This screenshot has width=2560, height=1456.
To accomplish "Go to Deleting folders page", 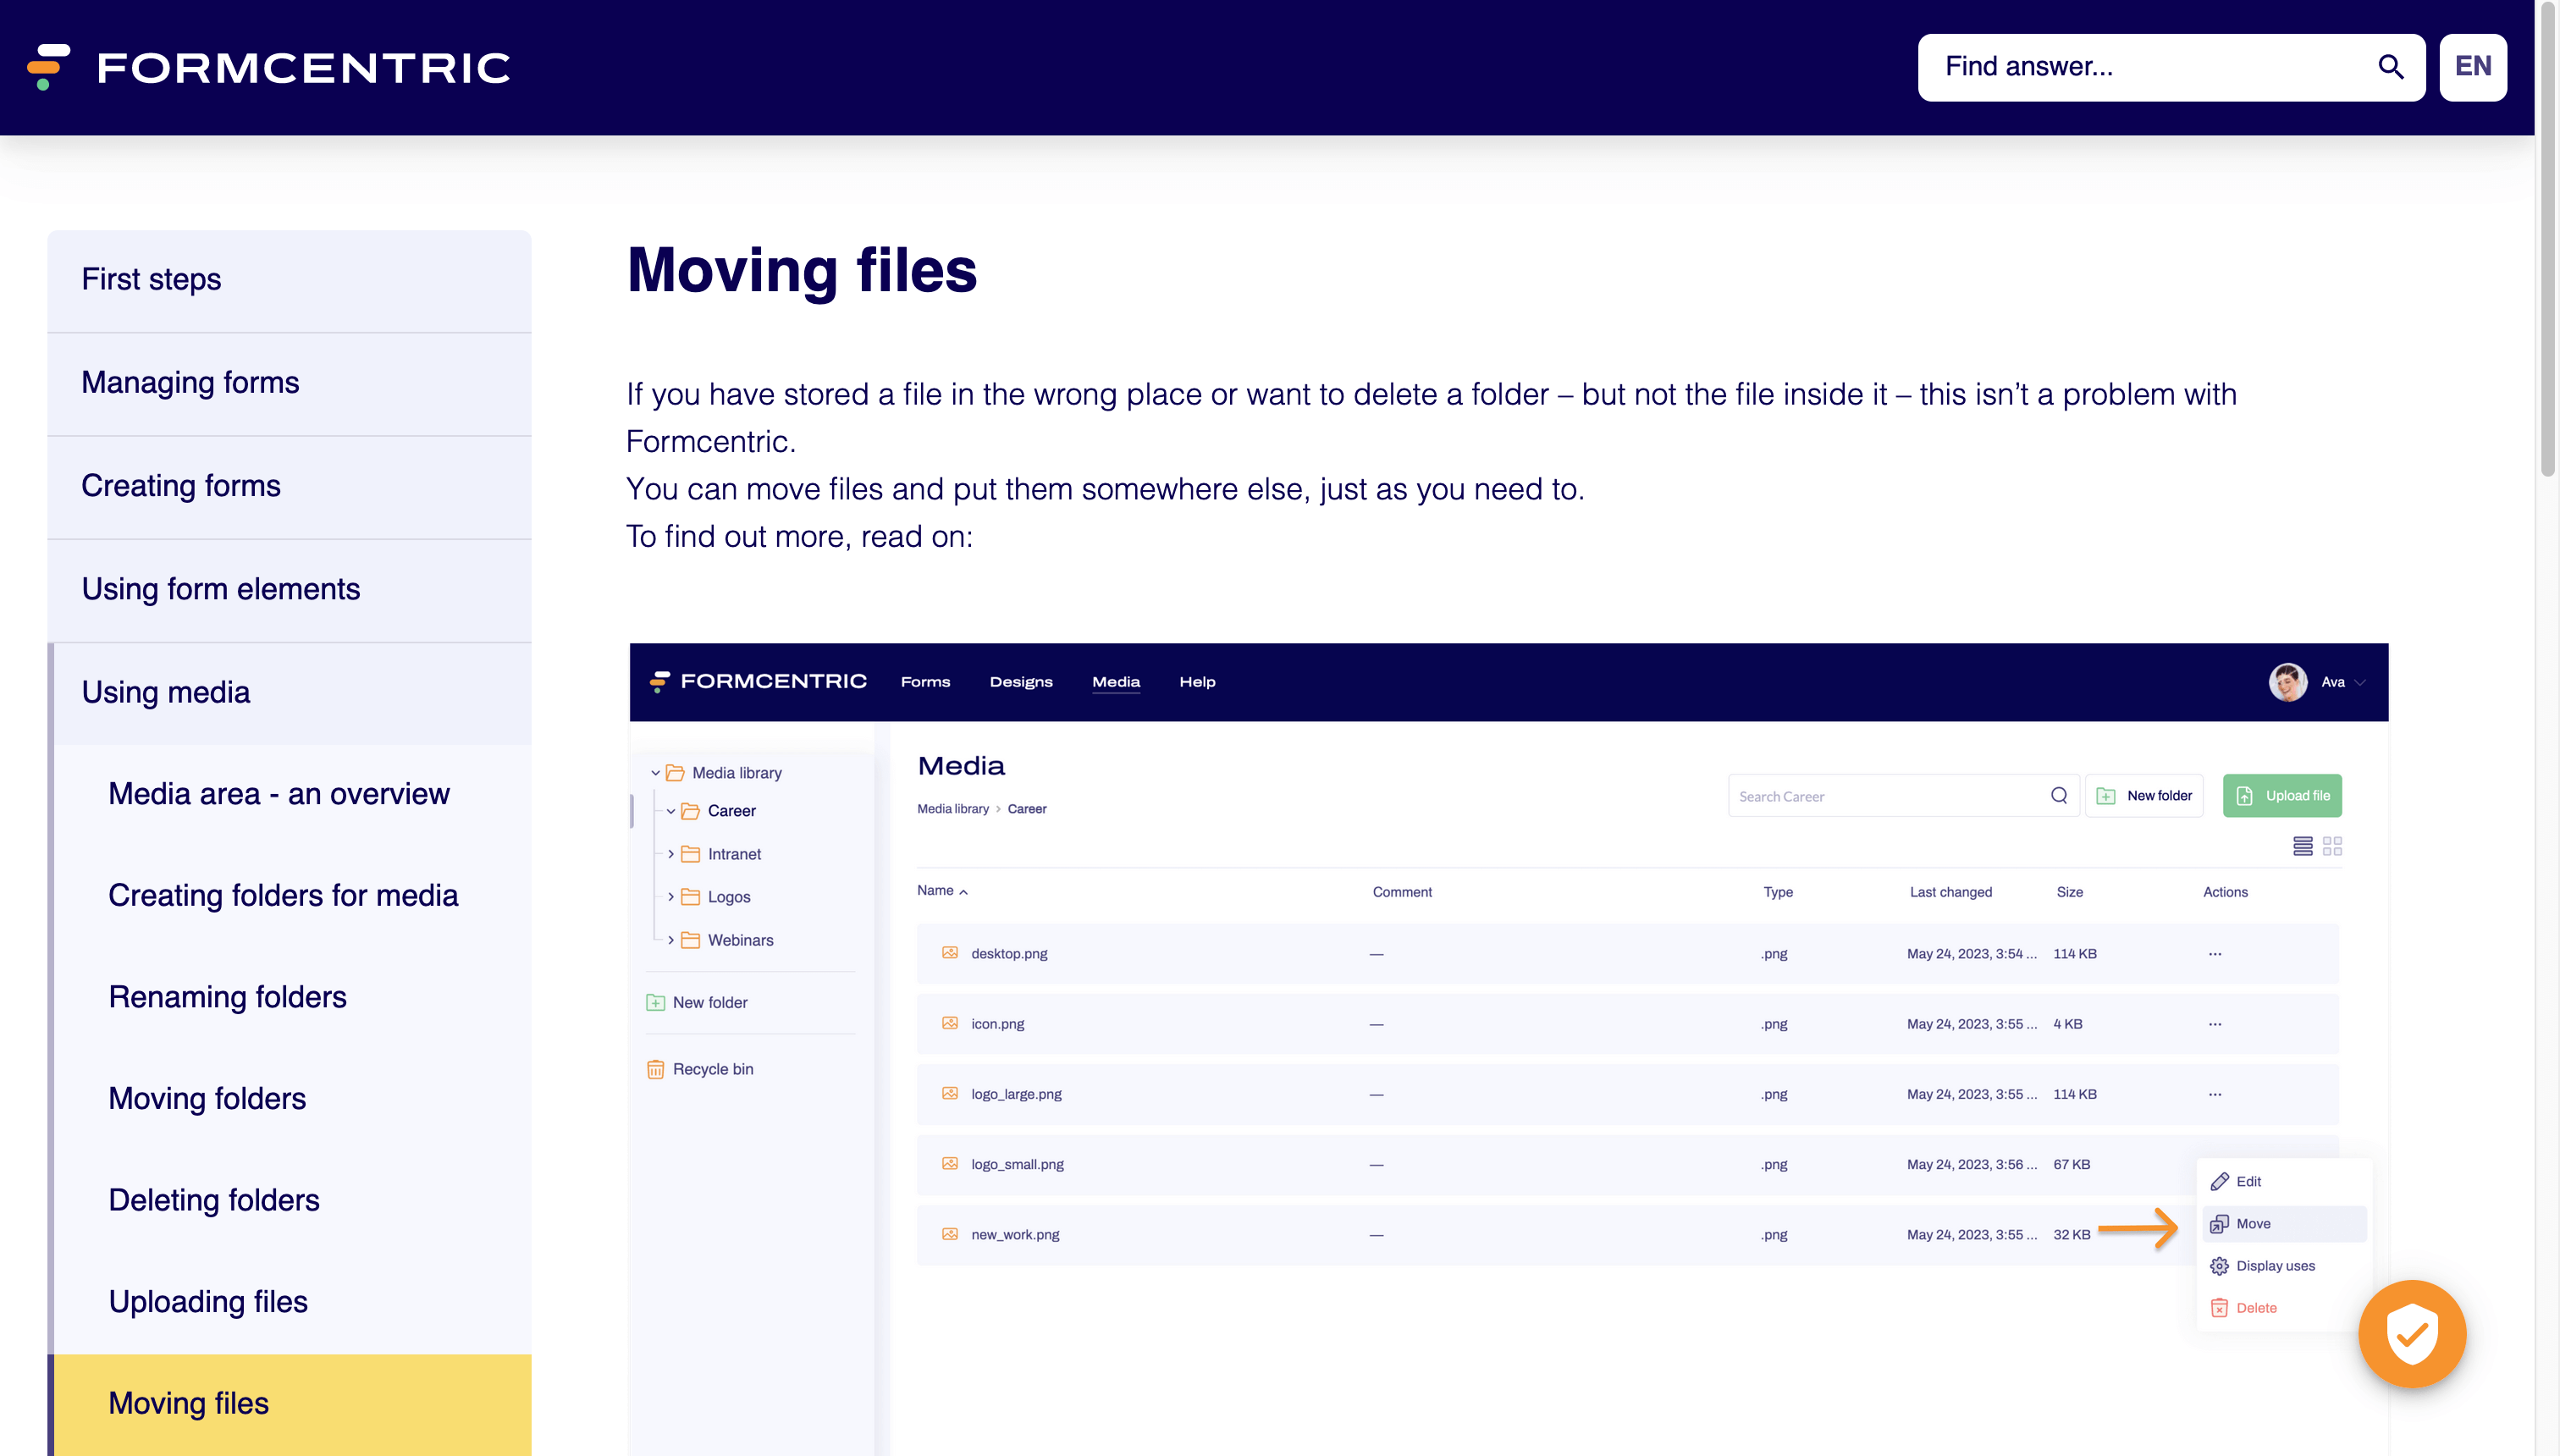I will [214, 1200].
